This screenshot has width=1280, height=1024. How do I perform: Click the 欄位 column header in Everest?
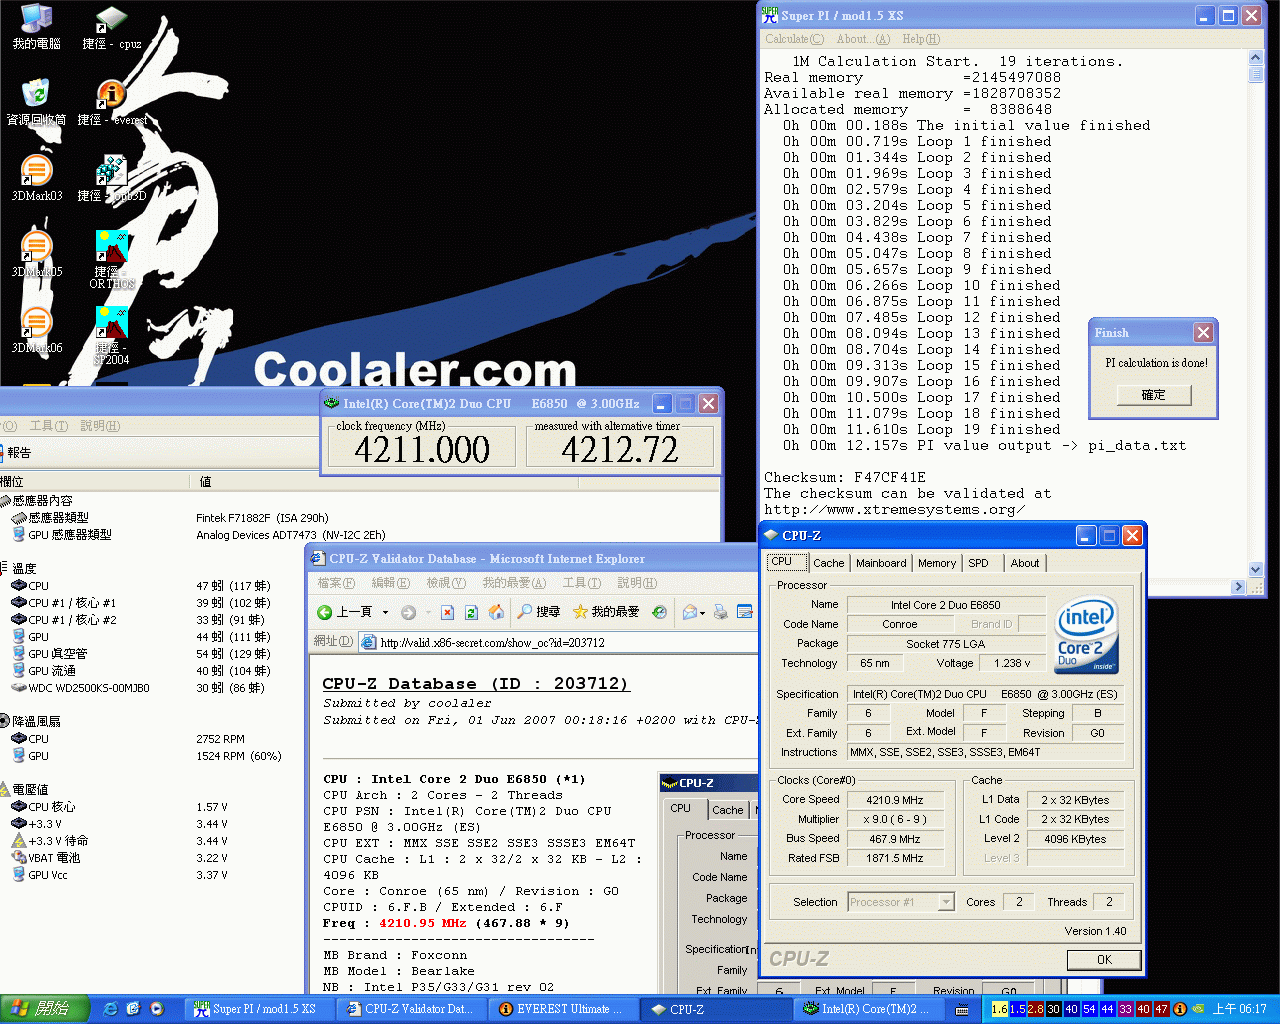click(x=94, y=482)
